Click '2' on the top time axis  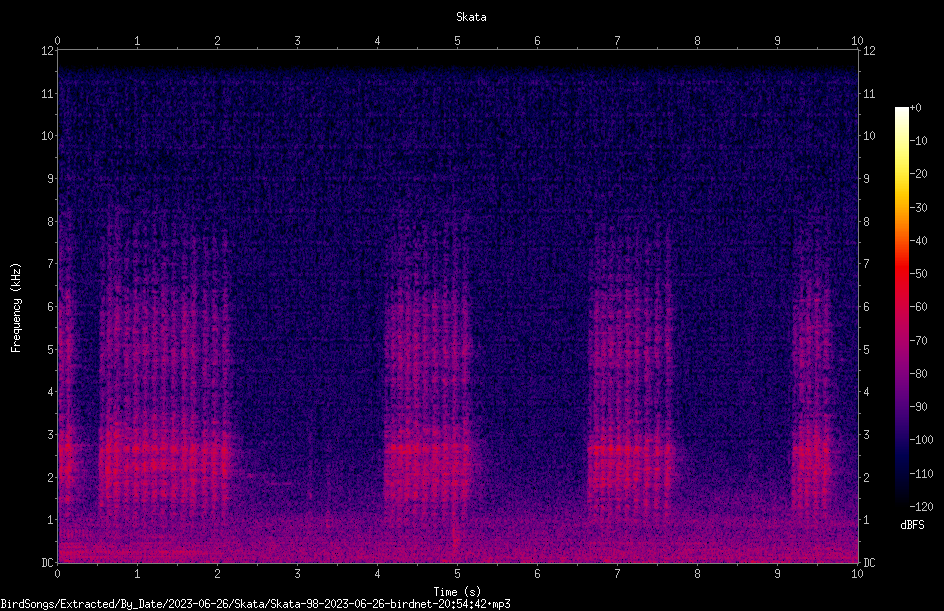(x=217, y=41)
